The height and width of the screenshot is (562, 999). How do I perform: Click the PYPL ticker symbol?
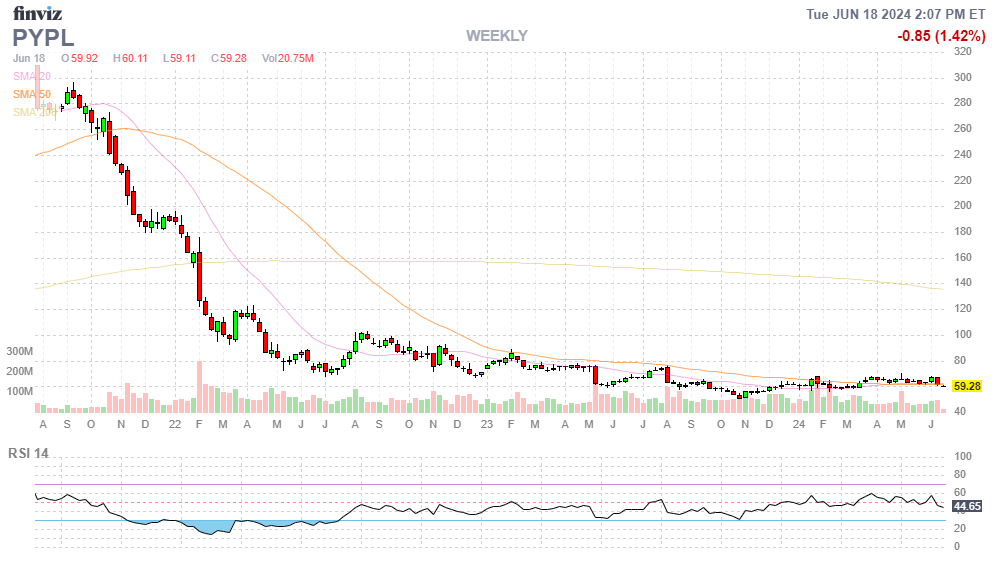coord(43,37)
